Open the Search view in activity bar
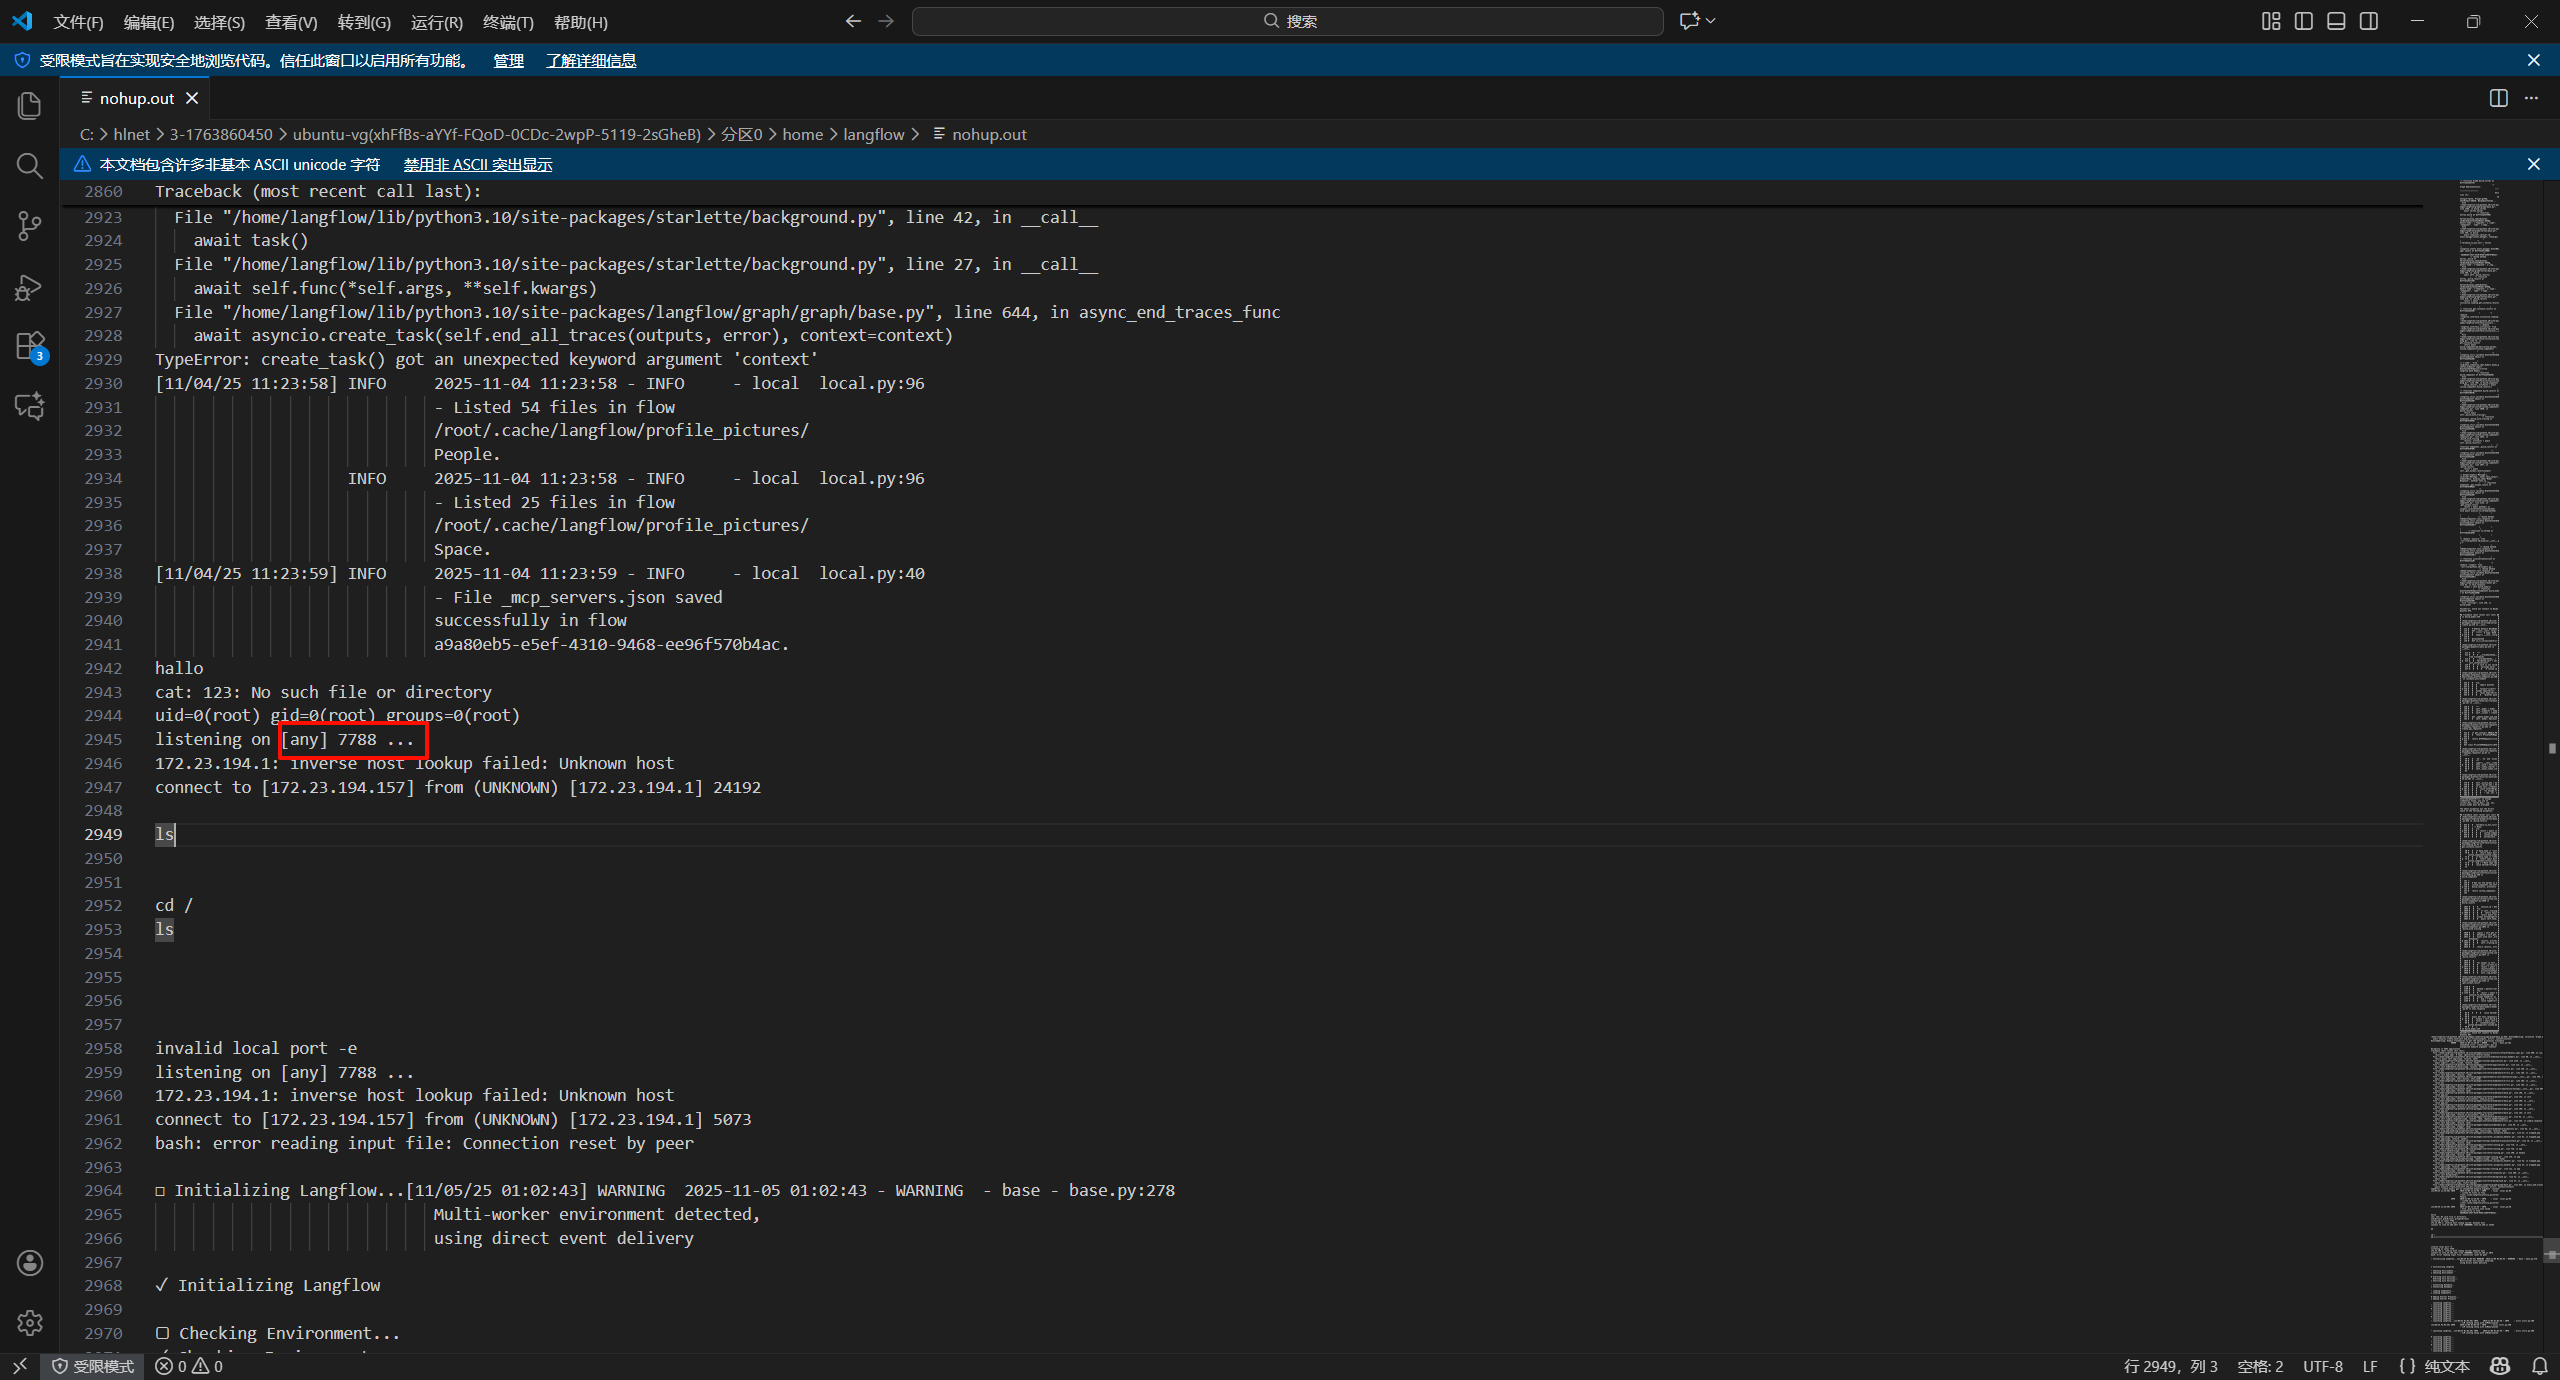The width and height of the screenshot is (2560, 1380). (x=30, y=165)
